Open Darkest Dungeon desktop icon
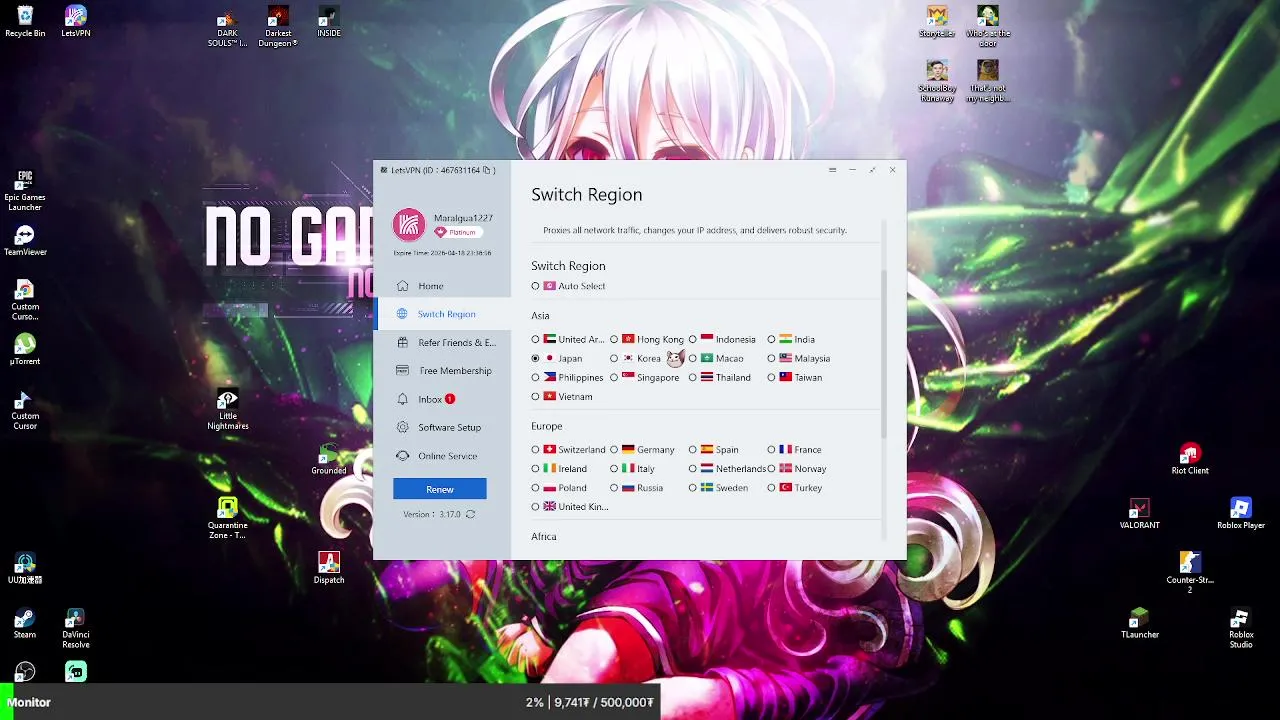1280x720 pixels. [279, 27]
